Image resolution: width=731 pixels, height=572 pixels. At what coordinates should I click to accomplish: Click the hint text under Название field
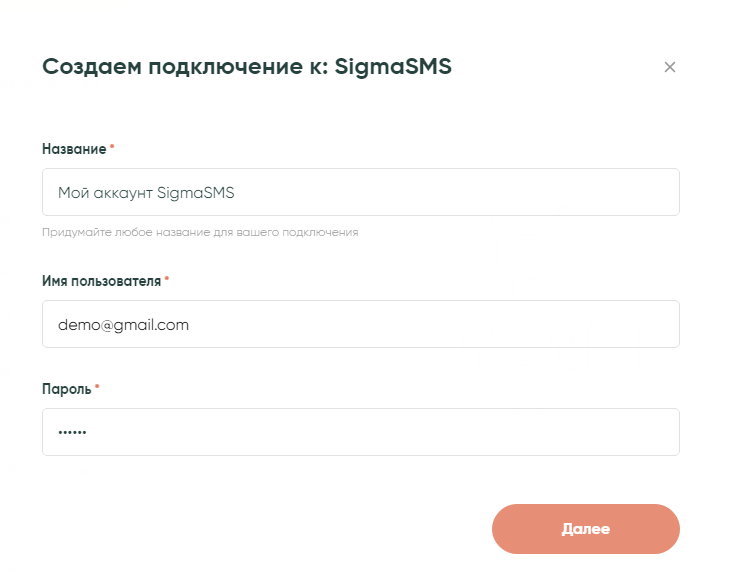200,232
